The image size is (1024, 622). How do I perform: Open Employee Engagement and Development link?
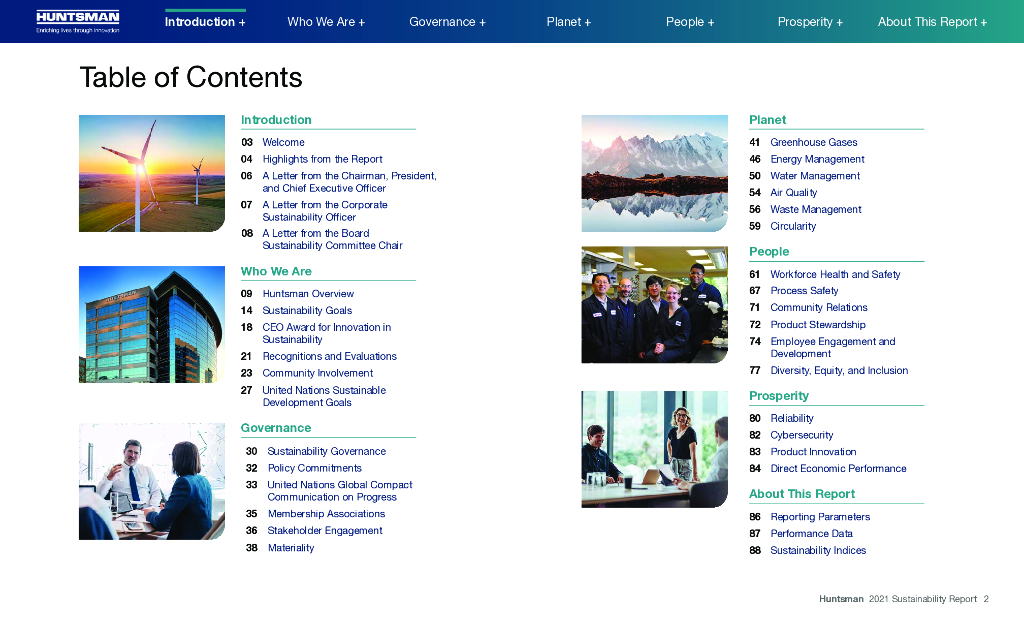833,348
